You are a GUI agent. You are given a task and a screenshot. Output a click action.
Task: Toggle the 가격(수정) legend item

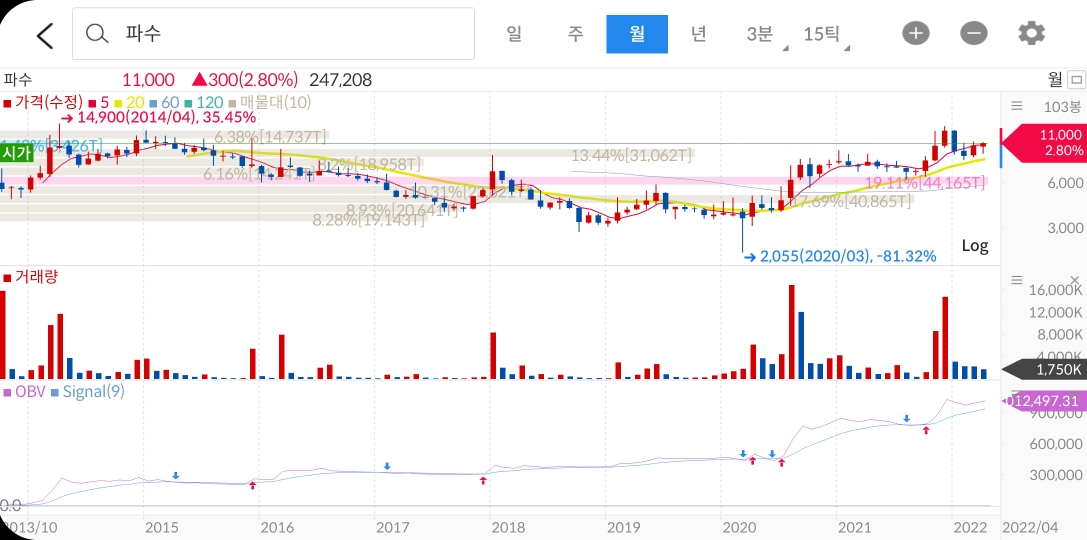click(x=43, y=103)
